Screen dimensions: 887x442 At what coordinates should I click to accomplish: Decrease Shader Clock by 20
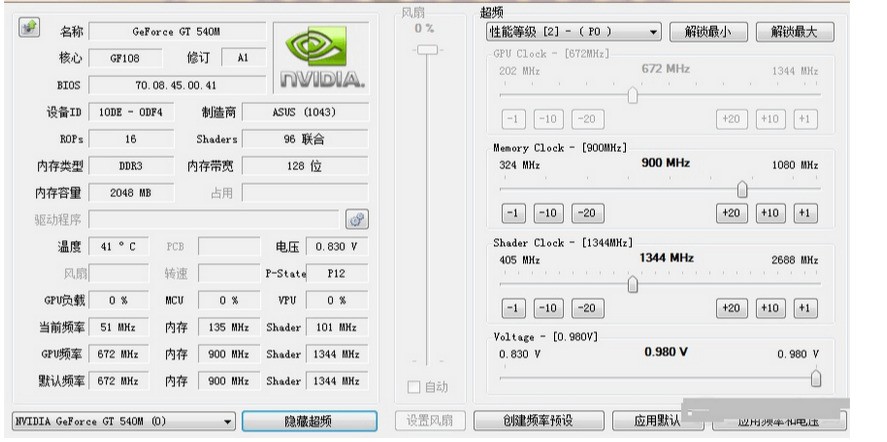tap(587, 308)
